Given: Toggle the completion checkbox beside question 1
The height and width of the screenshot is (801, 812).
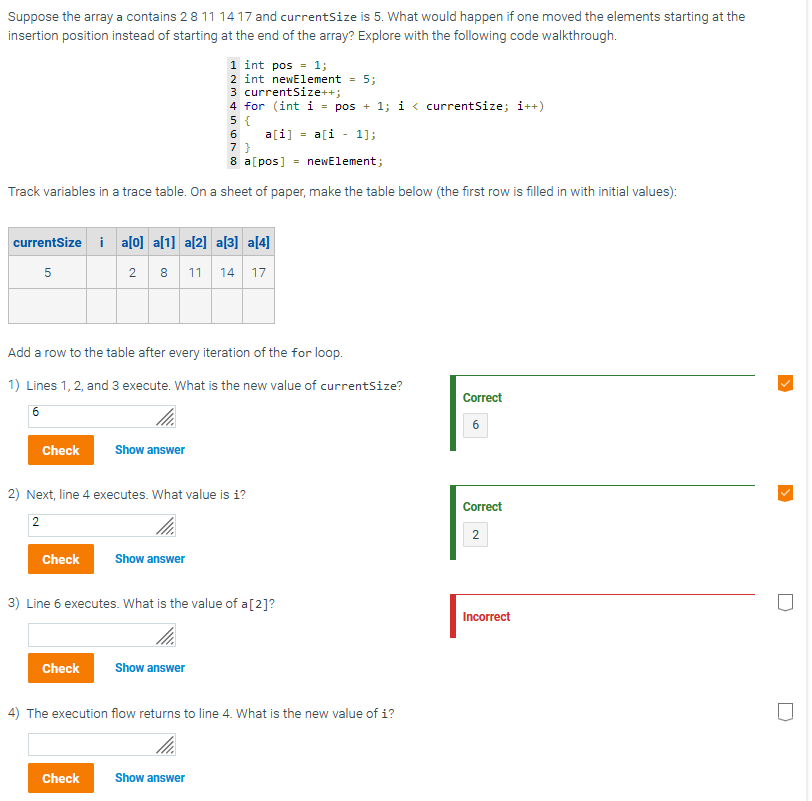Looking at the screenshot, I should (x=785, y=382).
